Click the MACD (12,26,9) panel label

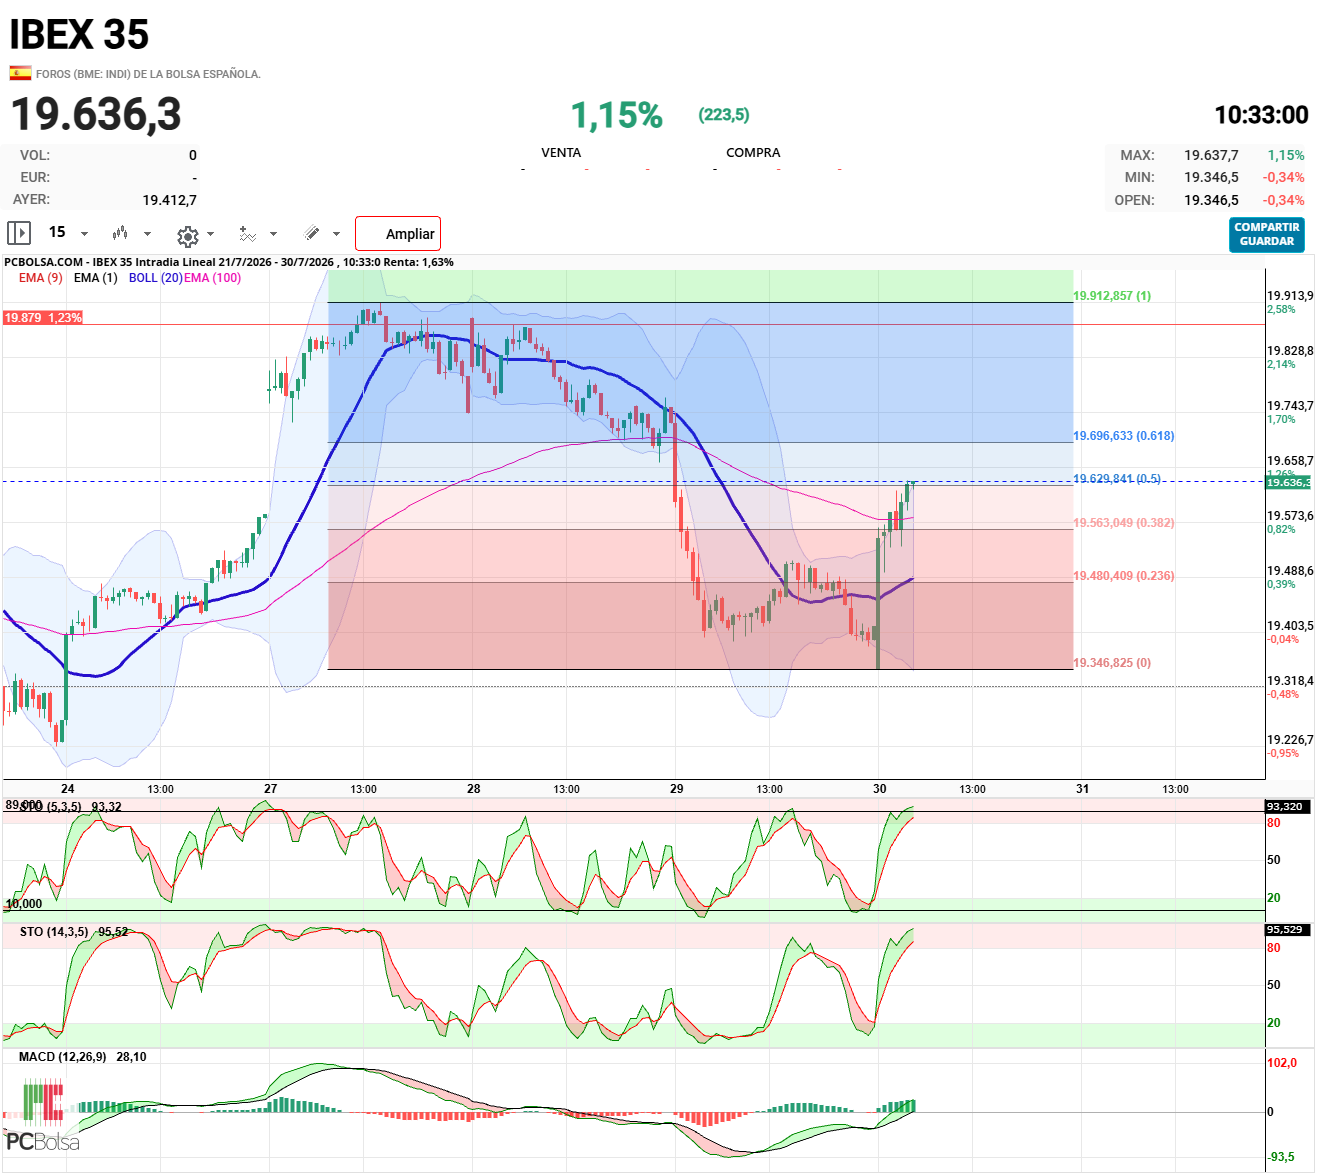[62, 1057]
